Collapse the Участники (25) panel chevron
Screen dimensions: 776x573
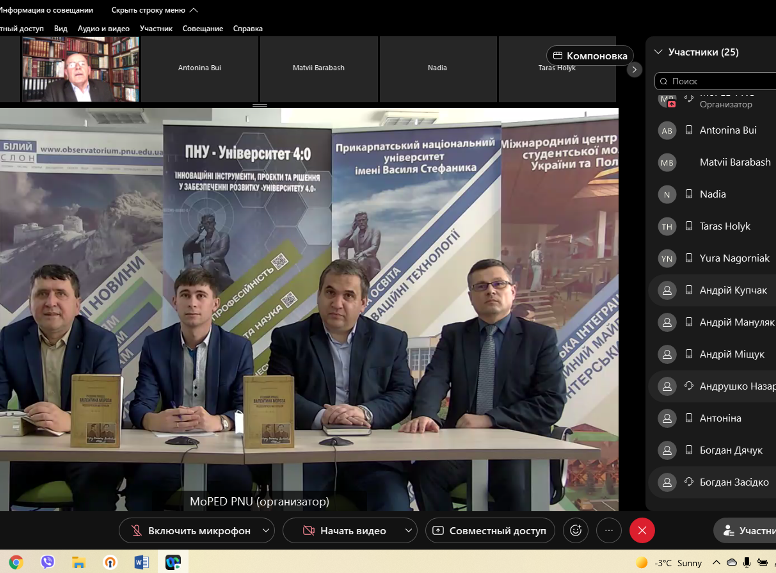click(x=658, y=52)
